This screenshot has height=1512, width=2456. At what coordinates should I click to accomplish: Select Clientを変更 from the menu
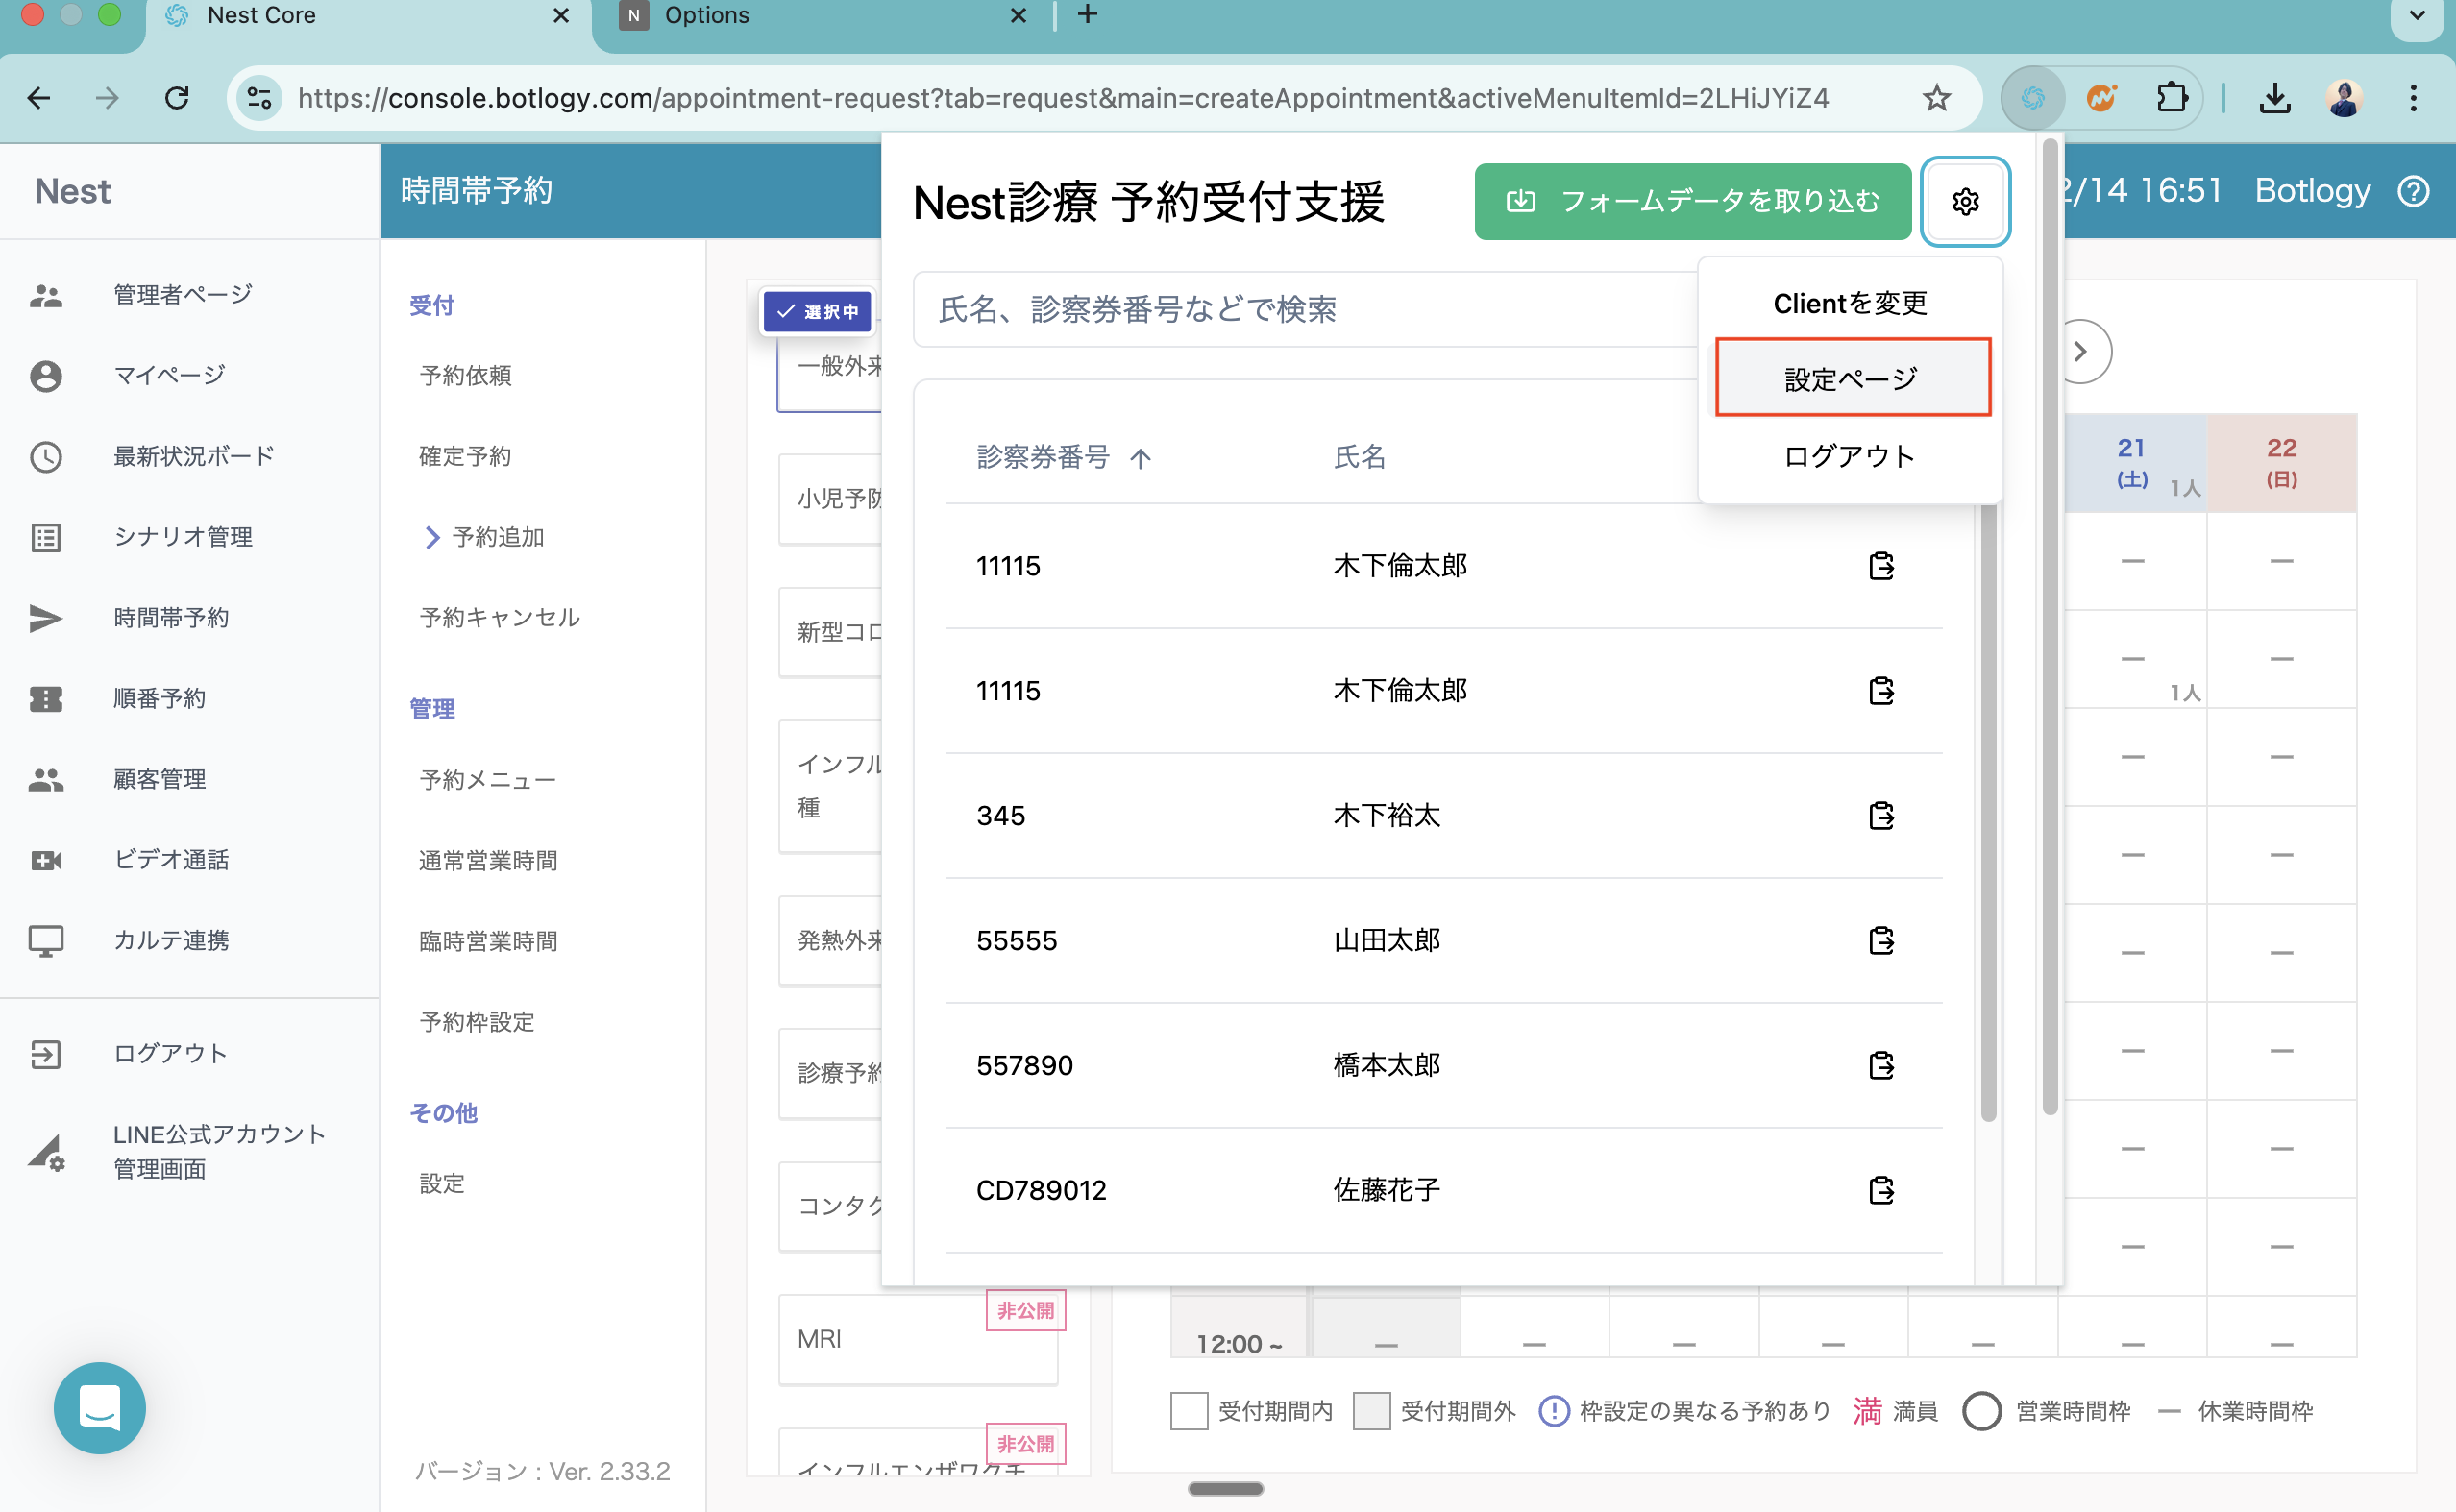pos(1850,303)
